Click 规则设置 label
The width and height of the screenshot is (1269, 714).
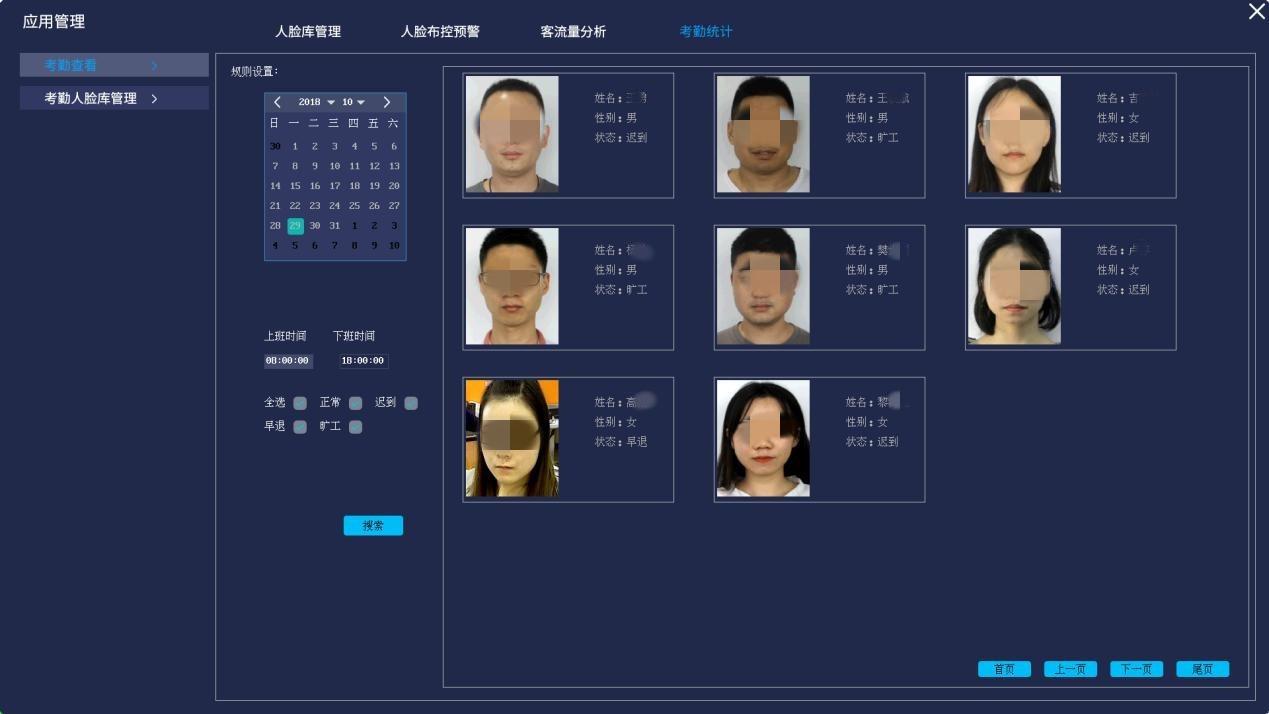[x=254, y=71]
